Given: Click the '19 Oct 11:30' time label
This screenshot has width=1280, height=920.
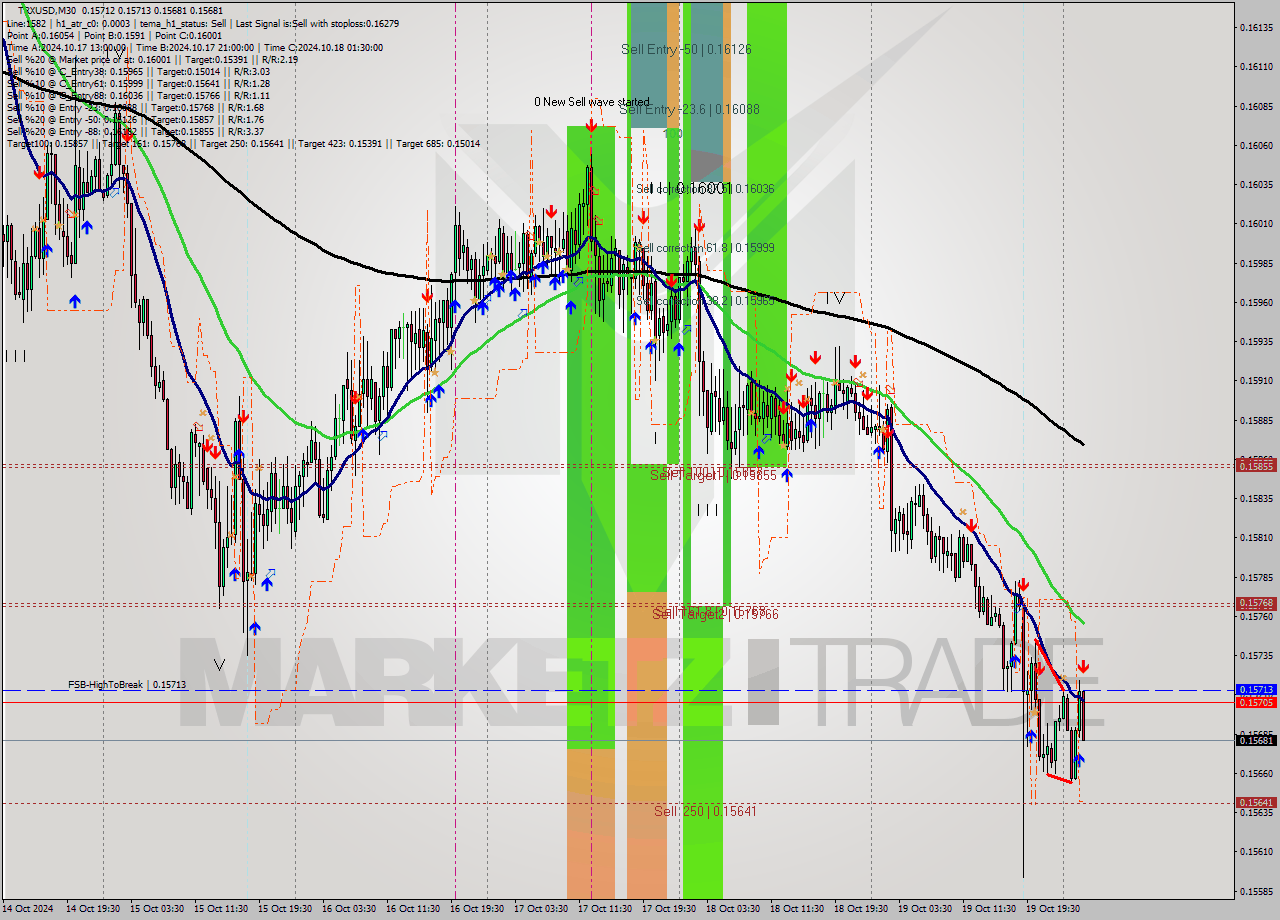Looking at the screenshot, I should point(989,909).
